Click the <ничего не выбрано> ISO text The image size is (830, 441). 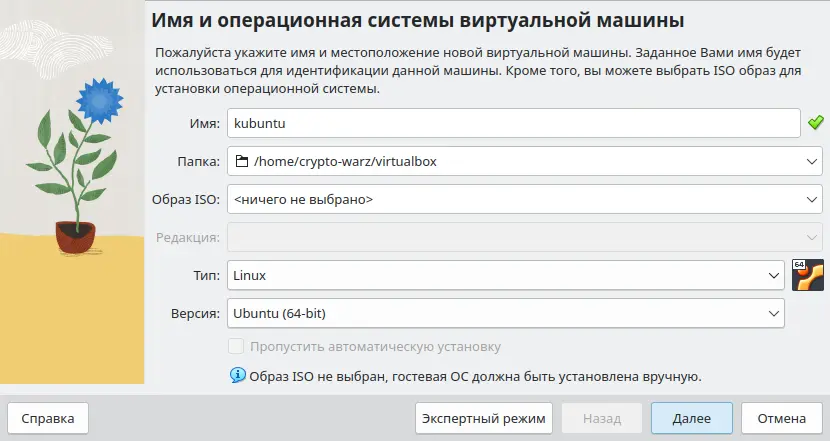click(x=303, y=199)
